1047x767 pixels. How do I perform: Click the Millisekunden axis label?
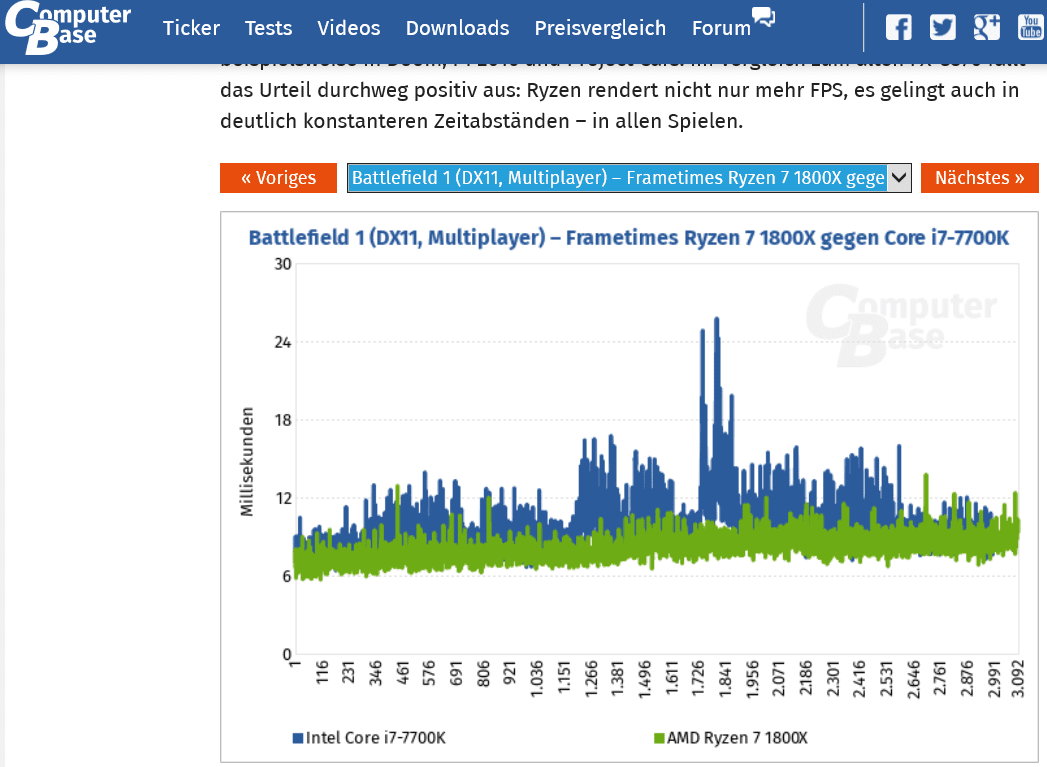click(x=247, y=461)
